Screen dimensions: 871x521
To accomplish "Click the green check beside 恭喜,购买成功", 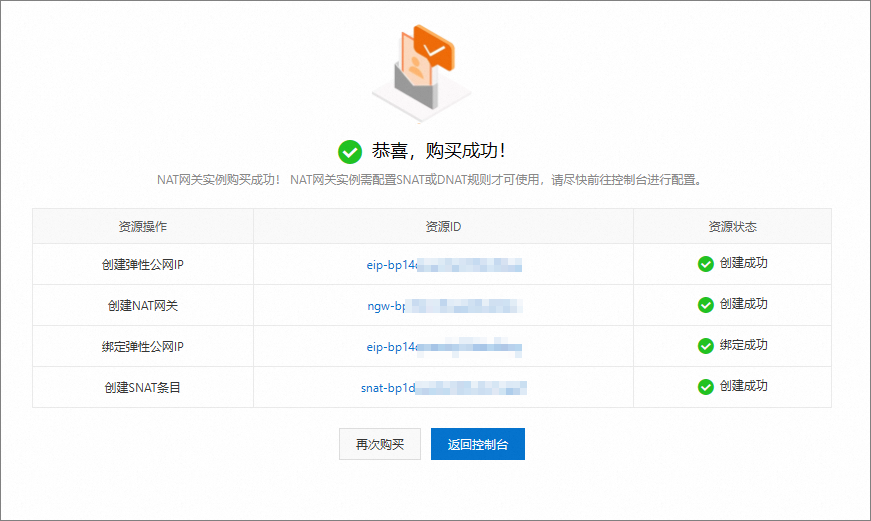I will [x=350, y=152].
